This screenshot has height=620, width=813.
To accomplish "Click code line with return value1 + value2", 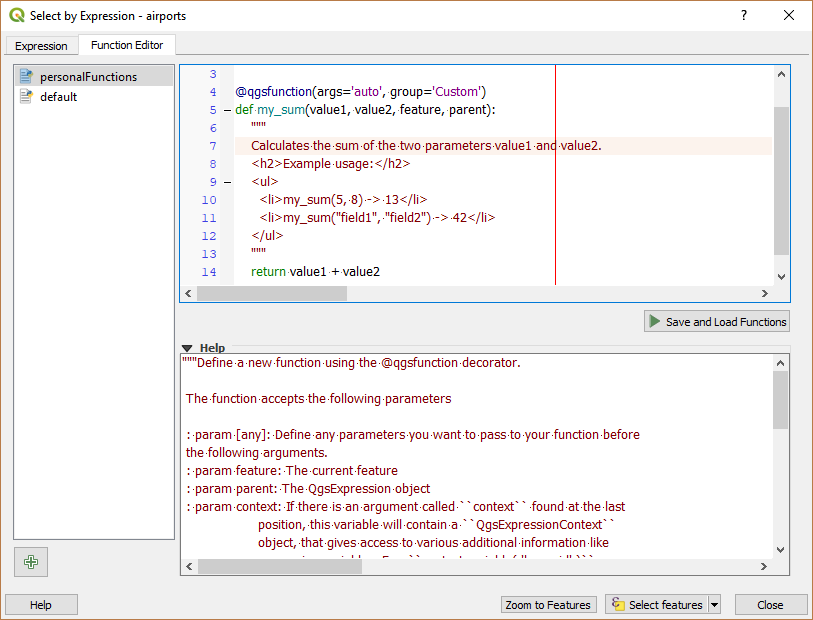I will pos(315,272).
